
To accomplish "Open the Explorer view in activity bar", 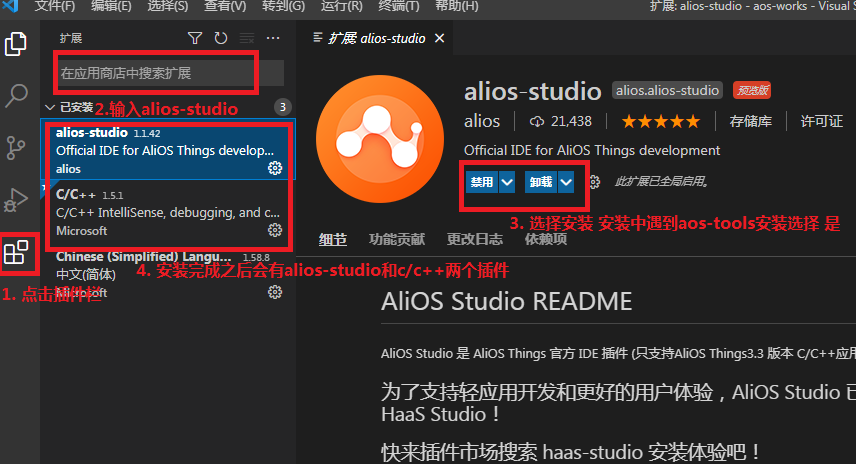I will tap(16, 44).
